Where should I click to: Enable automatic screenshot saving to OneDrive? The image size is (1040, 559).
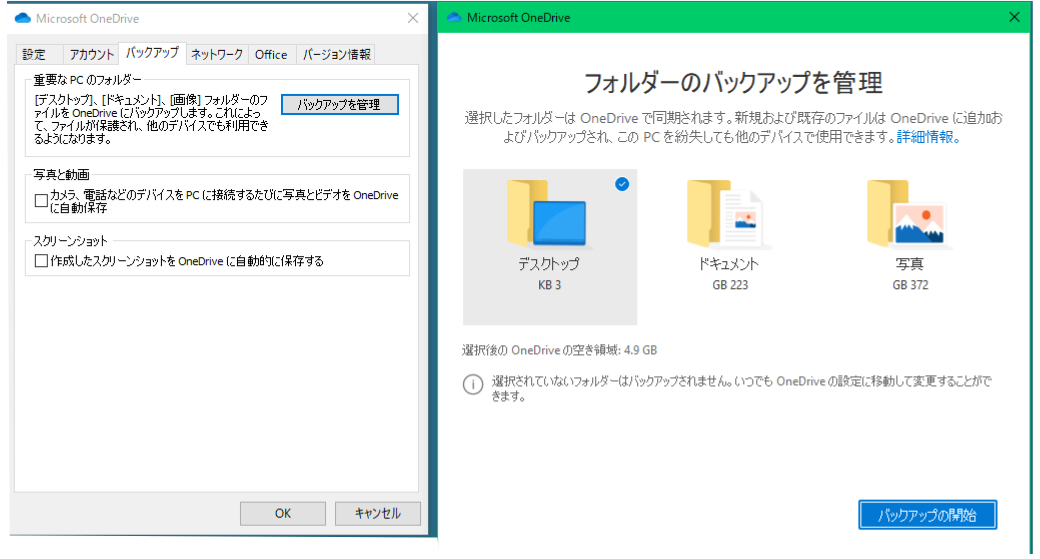41,261
